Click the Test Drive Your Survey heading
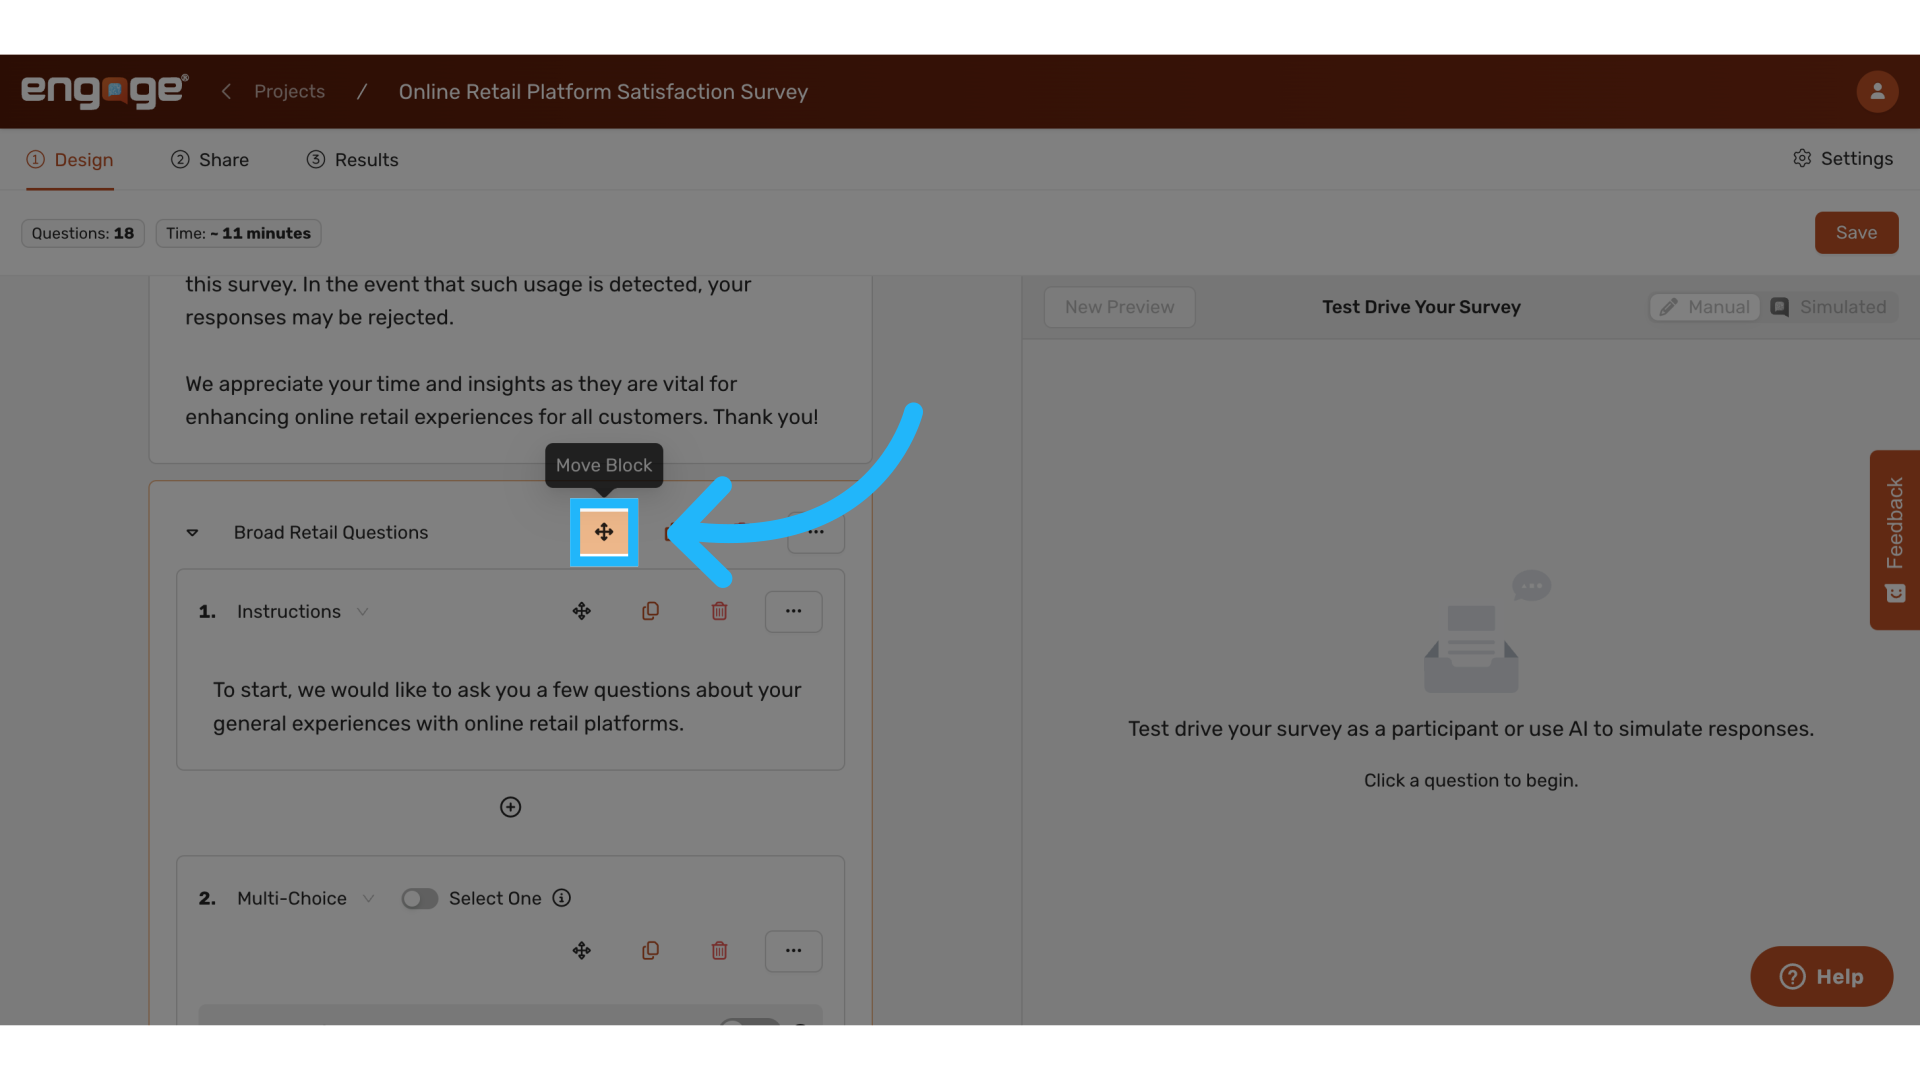Image resolution: width=1920 pixels, height=1080 pixels. [1421, 307]
